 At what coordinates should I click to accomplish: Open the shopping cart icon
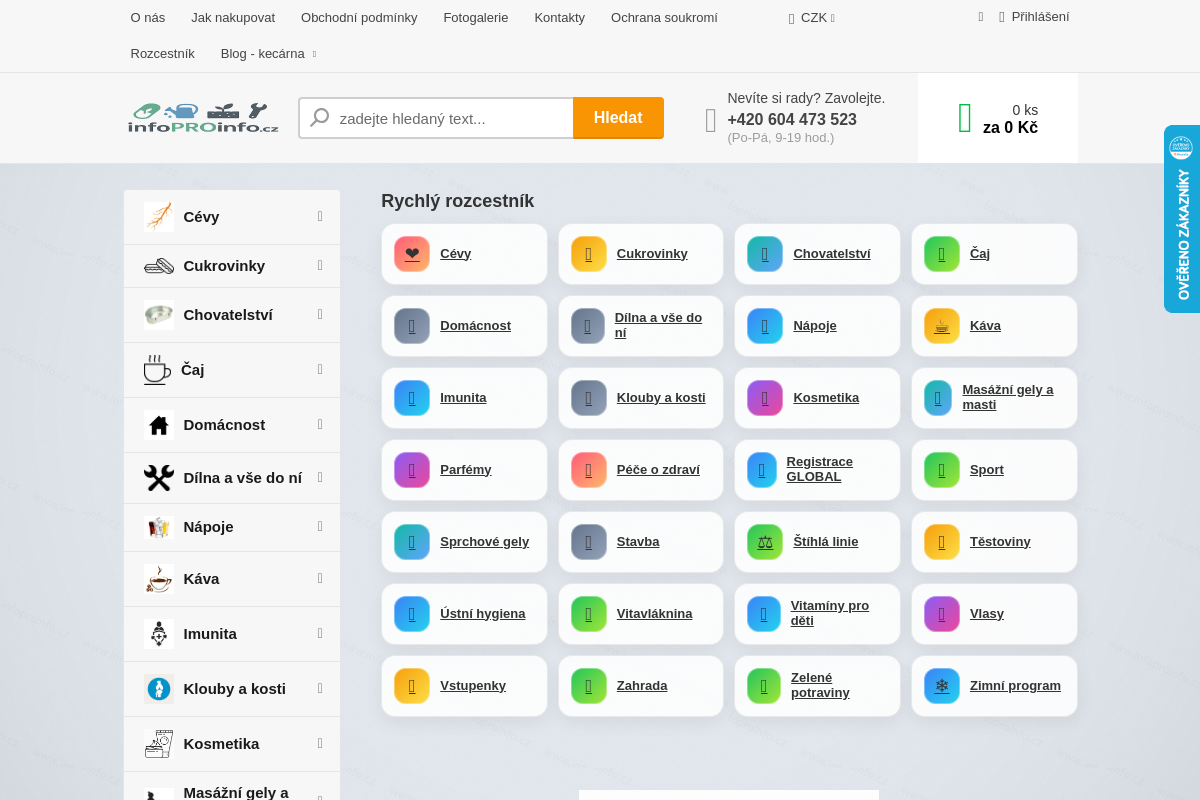point(965,118)
